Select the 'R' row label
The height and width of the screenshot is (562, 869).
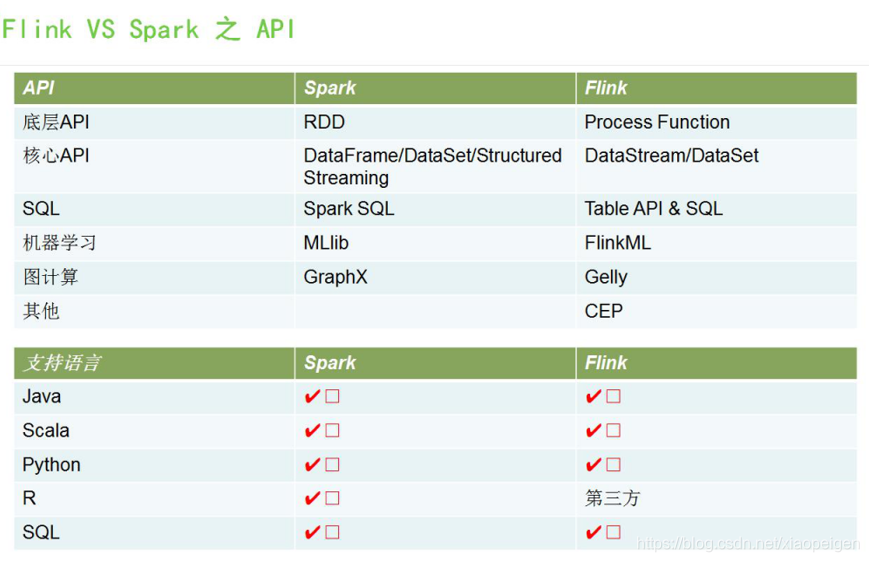(29, 498)
